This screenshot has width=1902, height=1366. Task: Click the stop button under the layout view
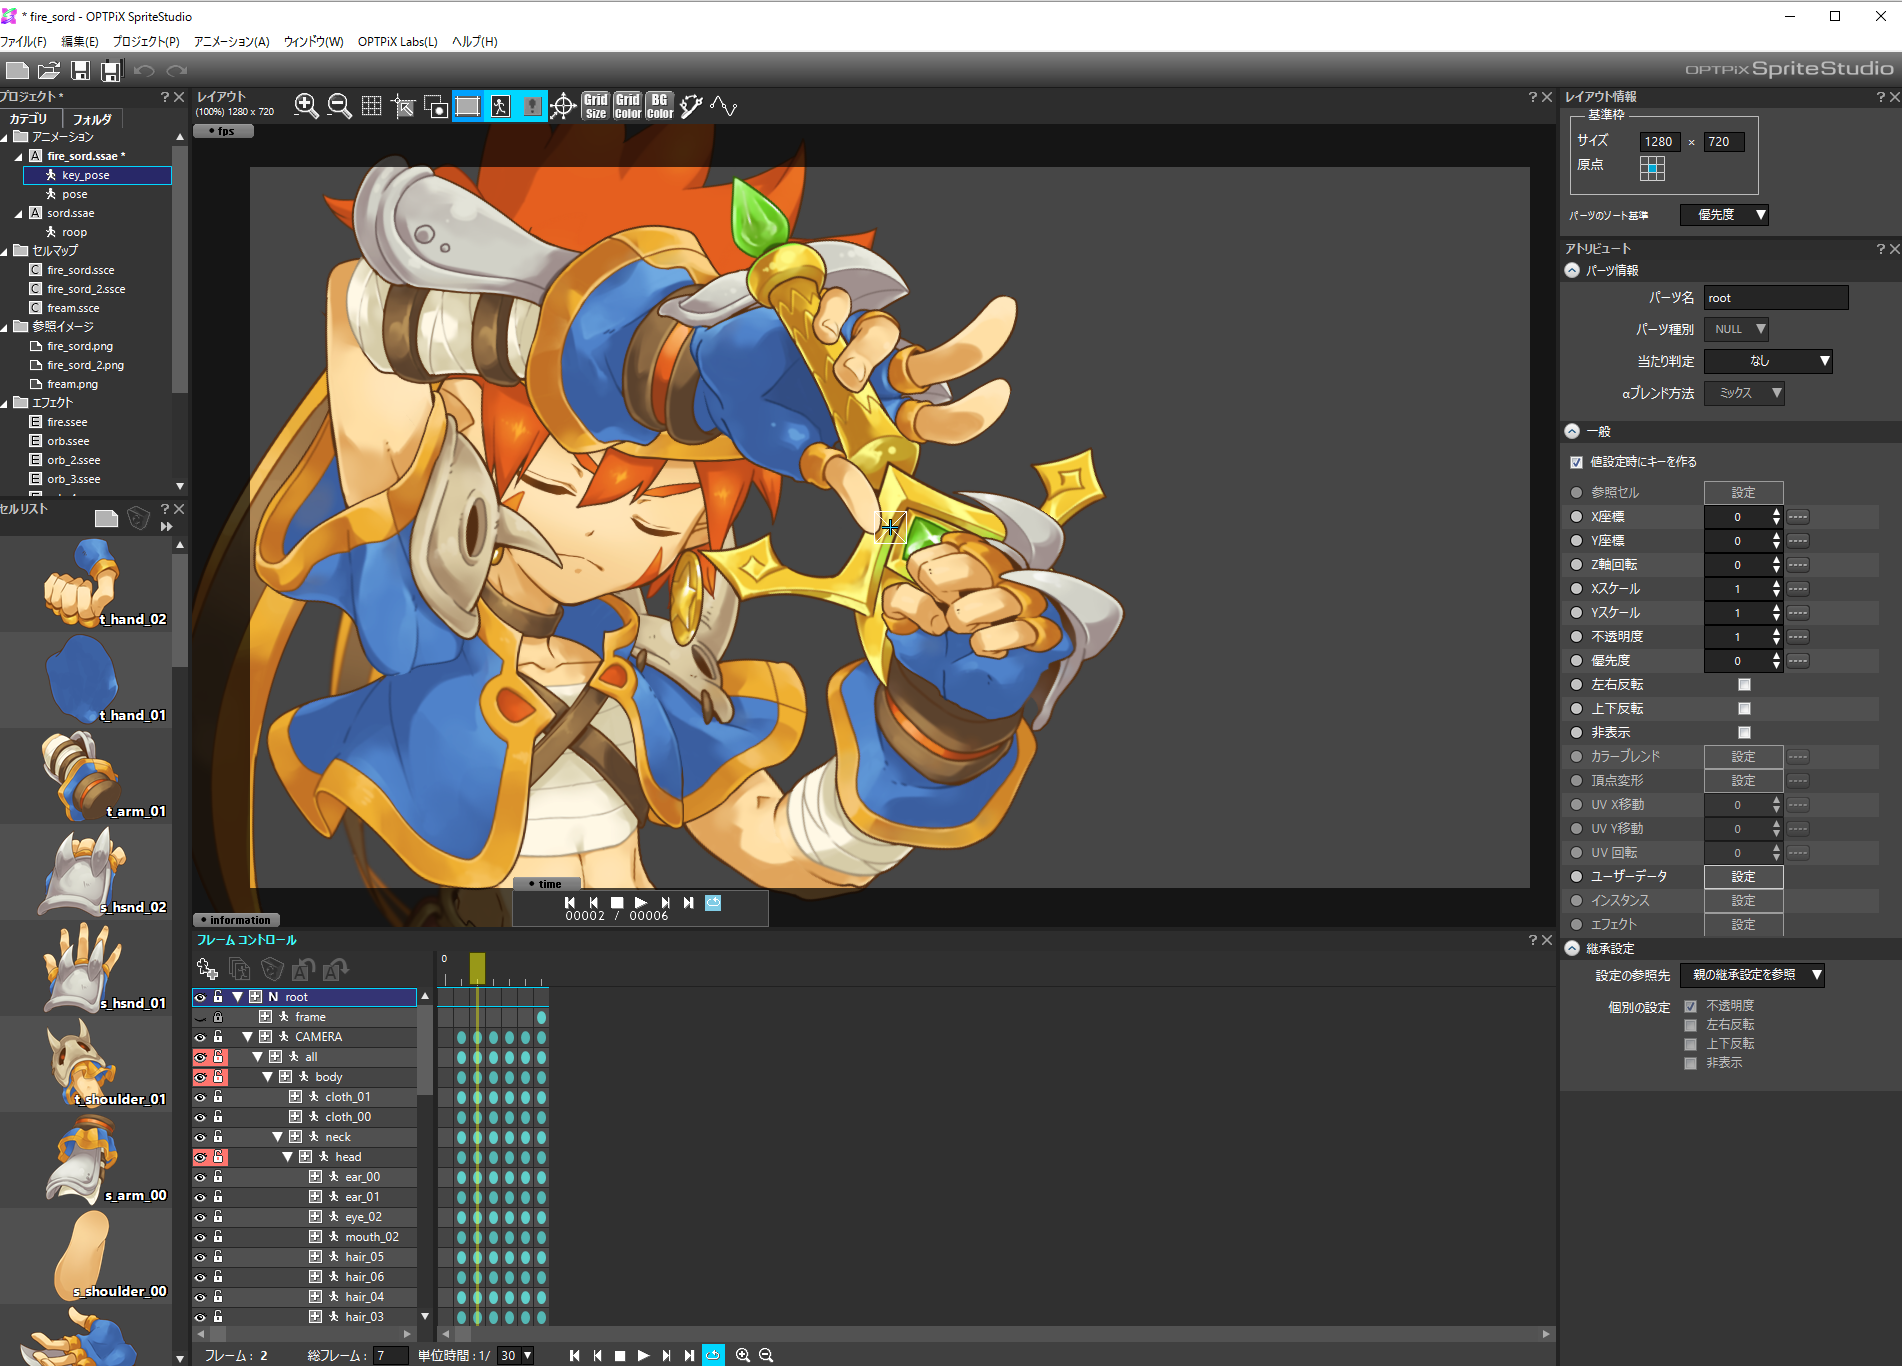[617, 902]
